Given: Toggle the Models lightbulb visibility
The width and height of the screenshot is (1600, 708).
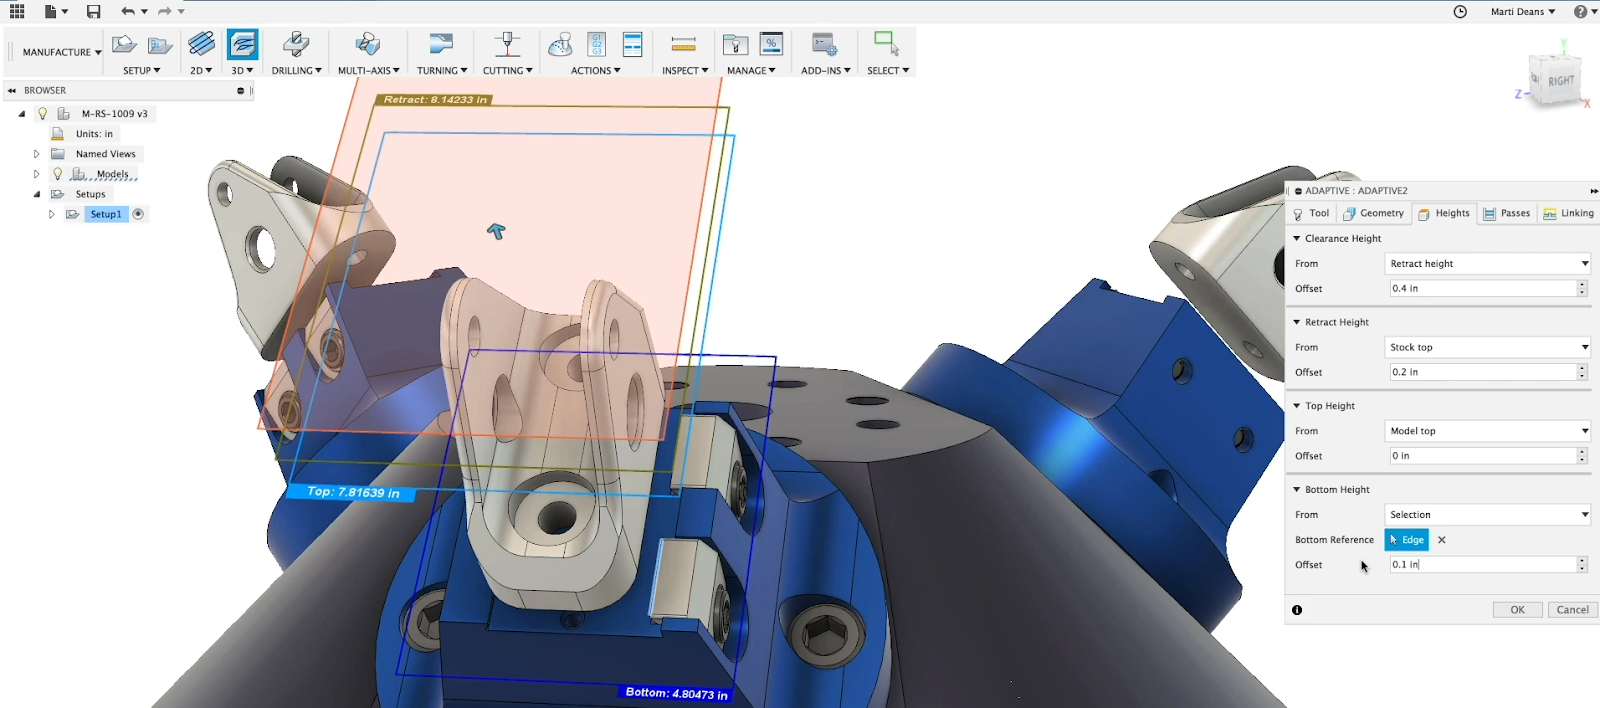Looking at the screenshot, I should tap(58, 174).
